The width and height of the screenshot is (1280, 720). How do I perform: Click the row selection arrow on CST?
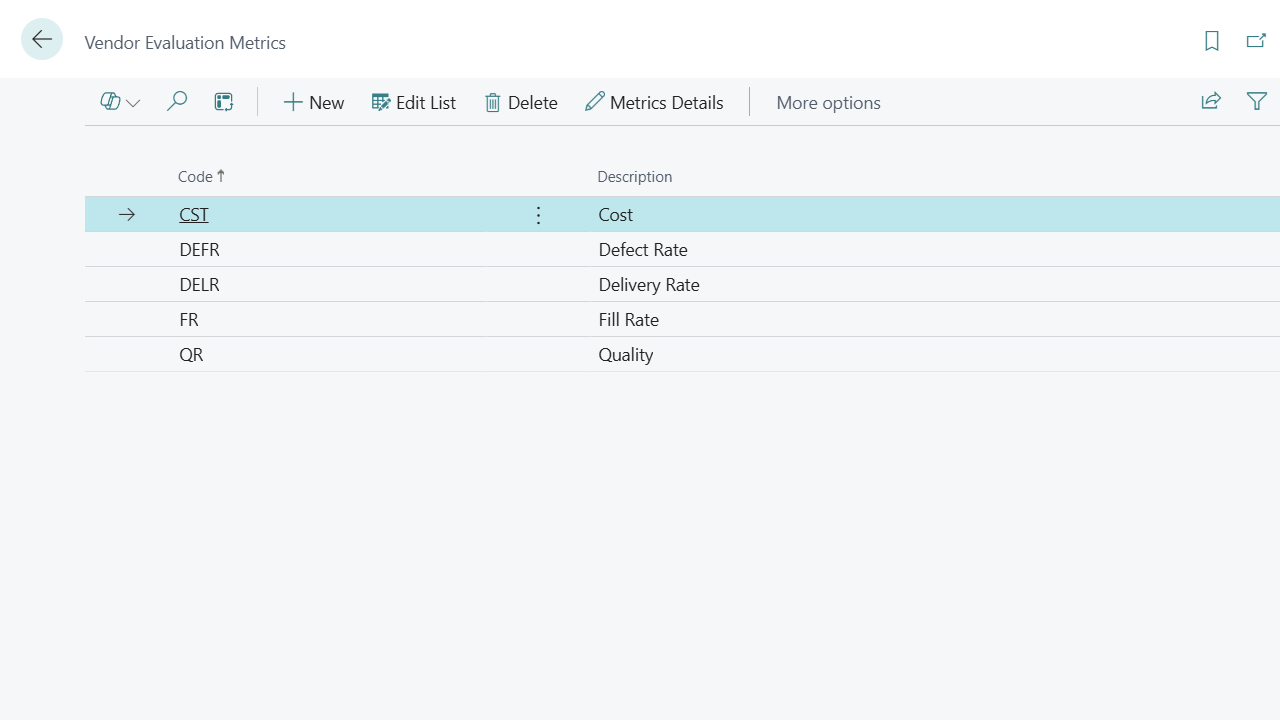point(126,214)
